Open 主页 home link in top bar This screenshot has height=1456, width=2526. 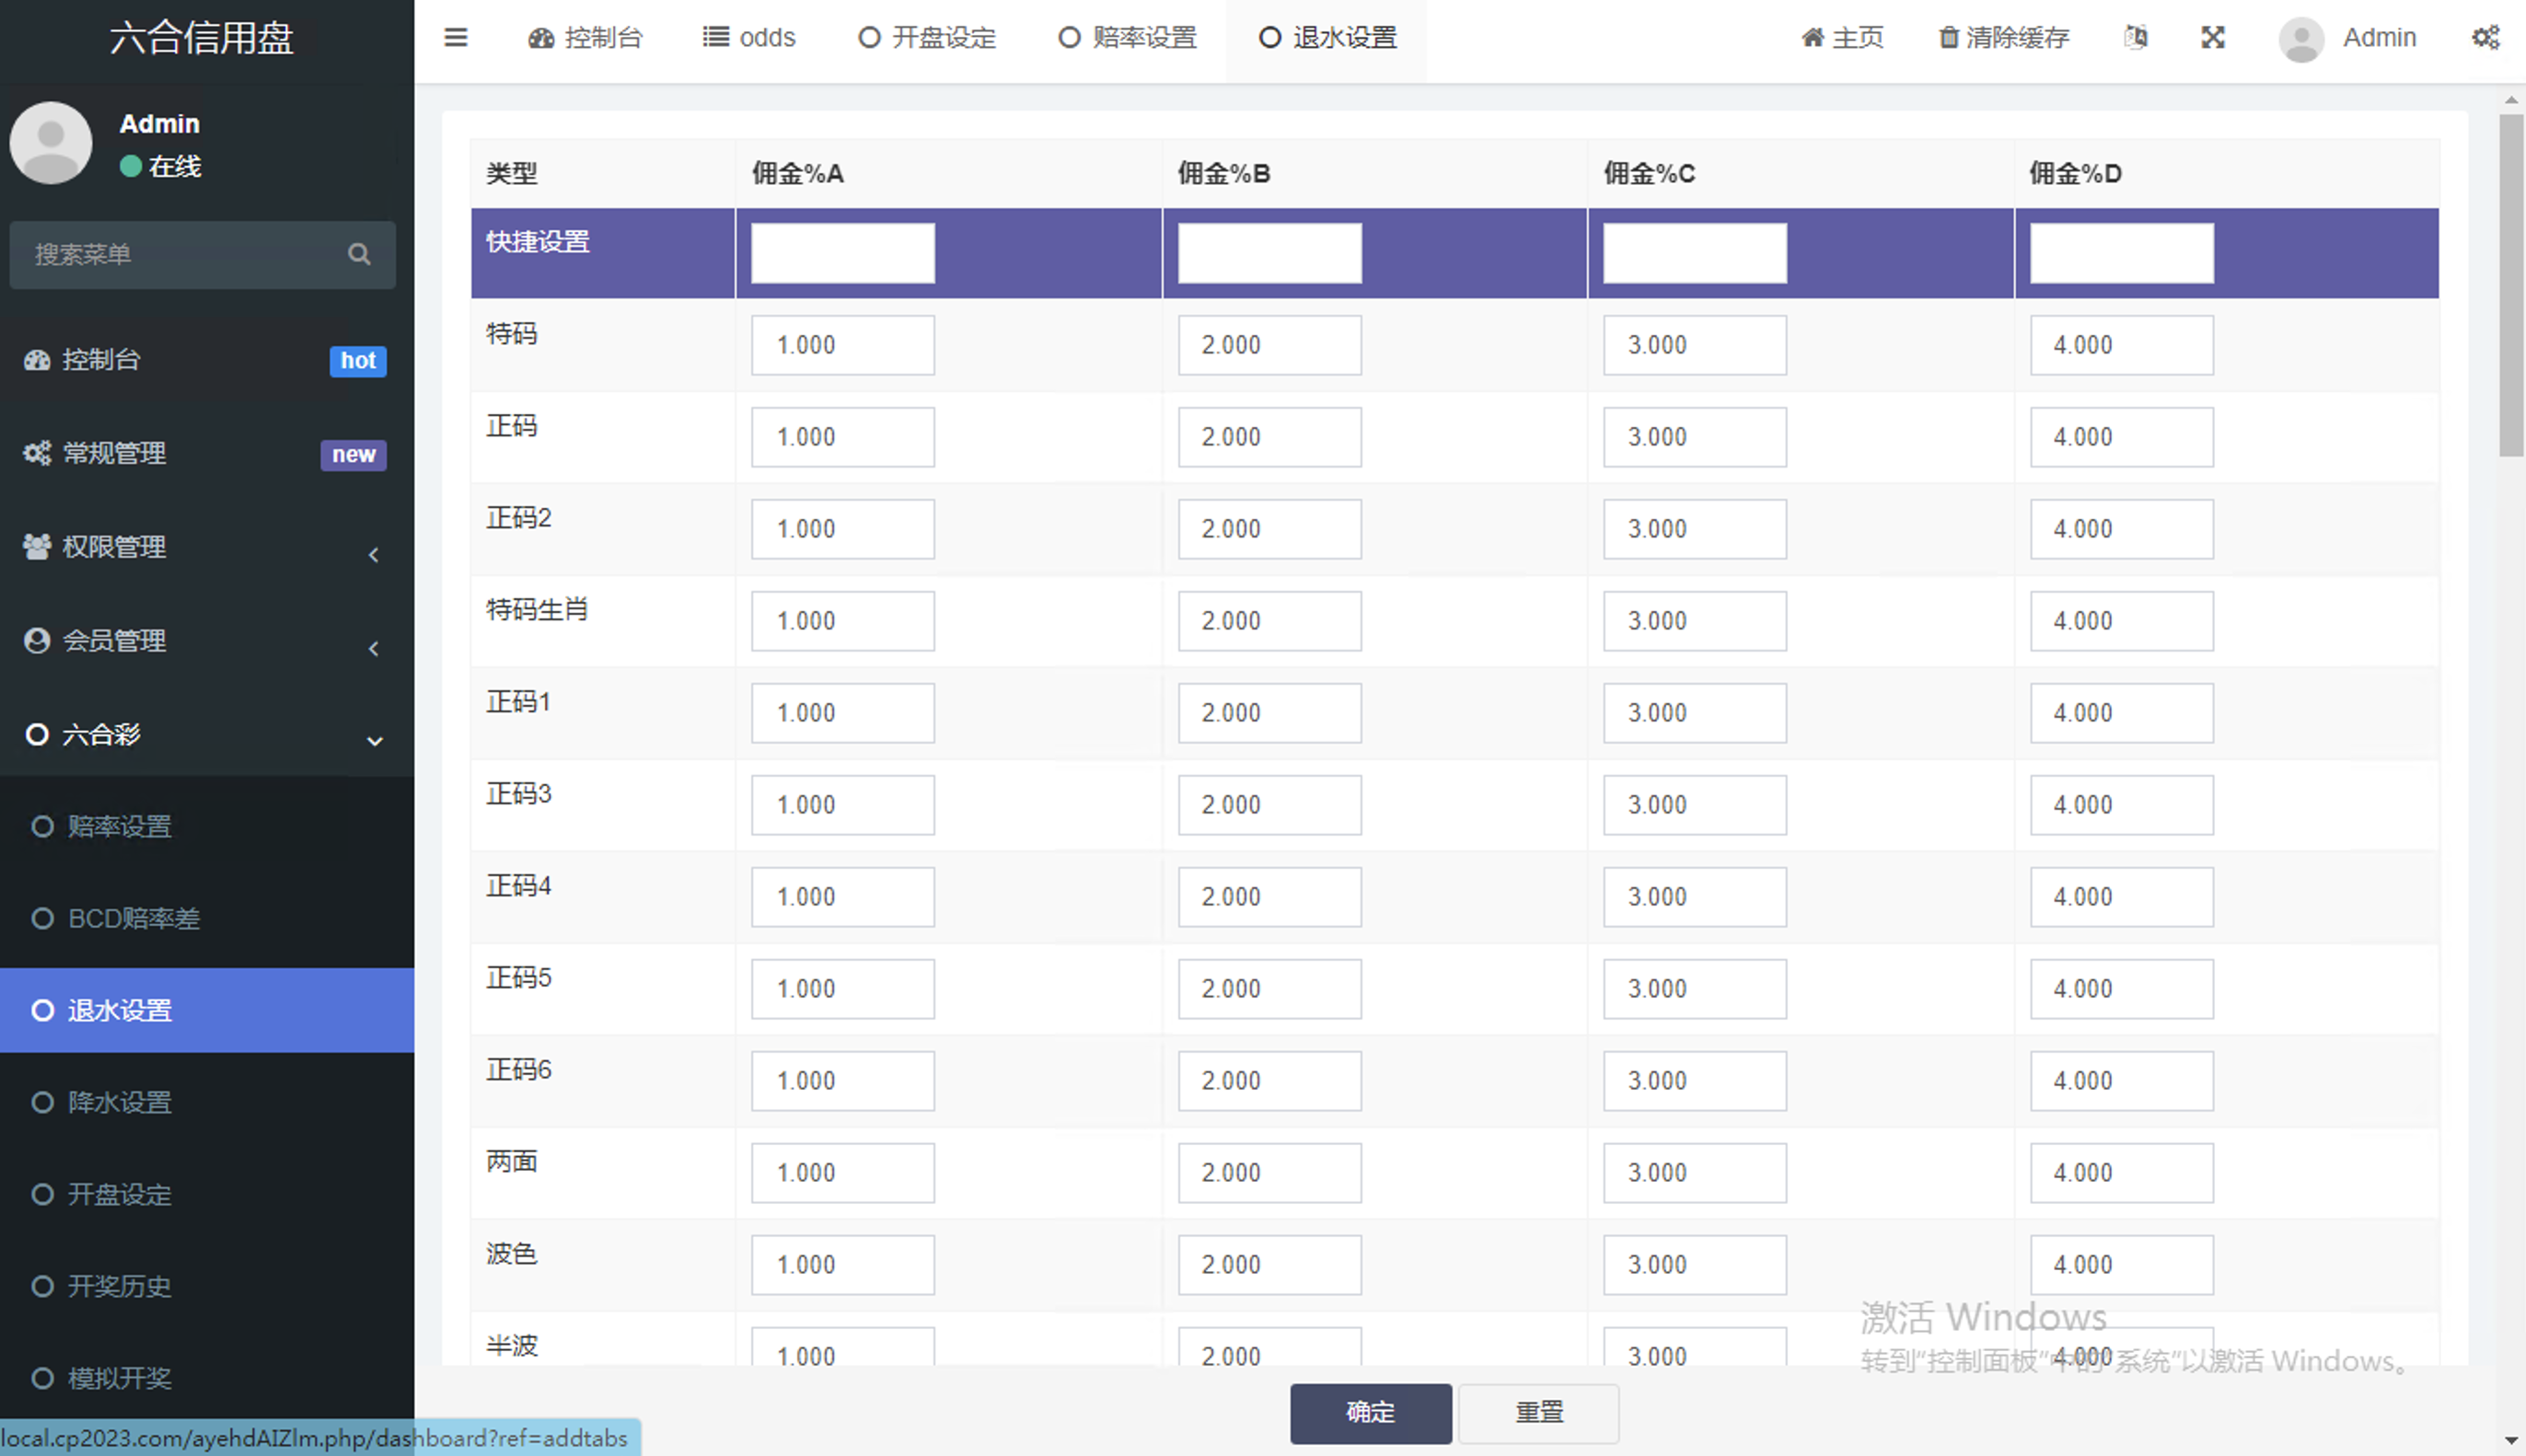coord(1842,38)
